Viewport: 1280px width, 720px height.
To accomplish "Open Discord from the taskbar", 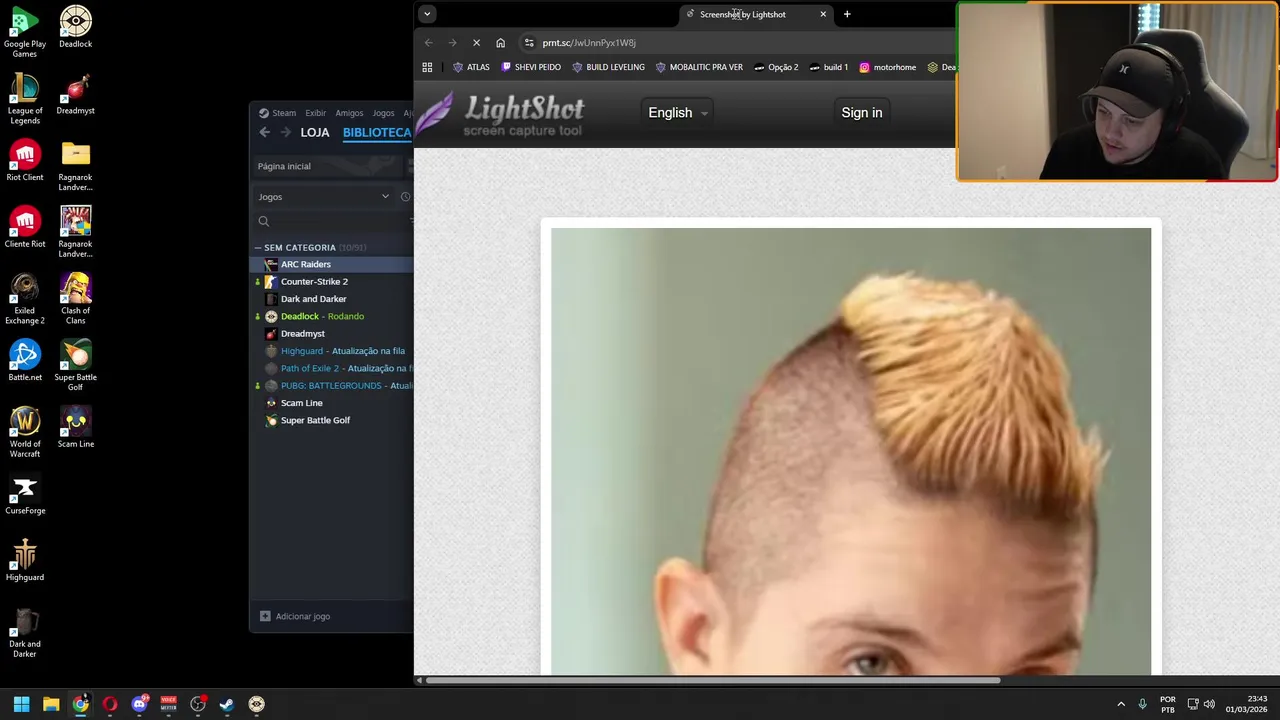I will point(139,704).
